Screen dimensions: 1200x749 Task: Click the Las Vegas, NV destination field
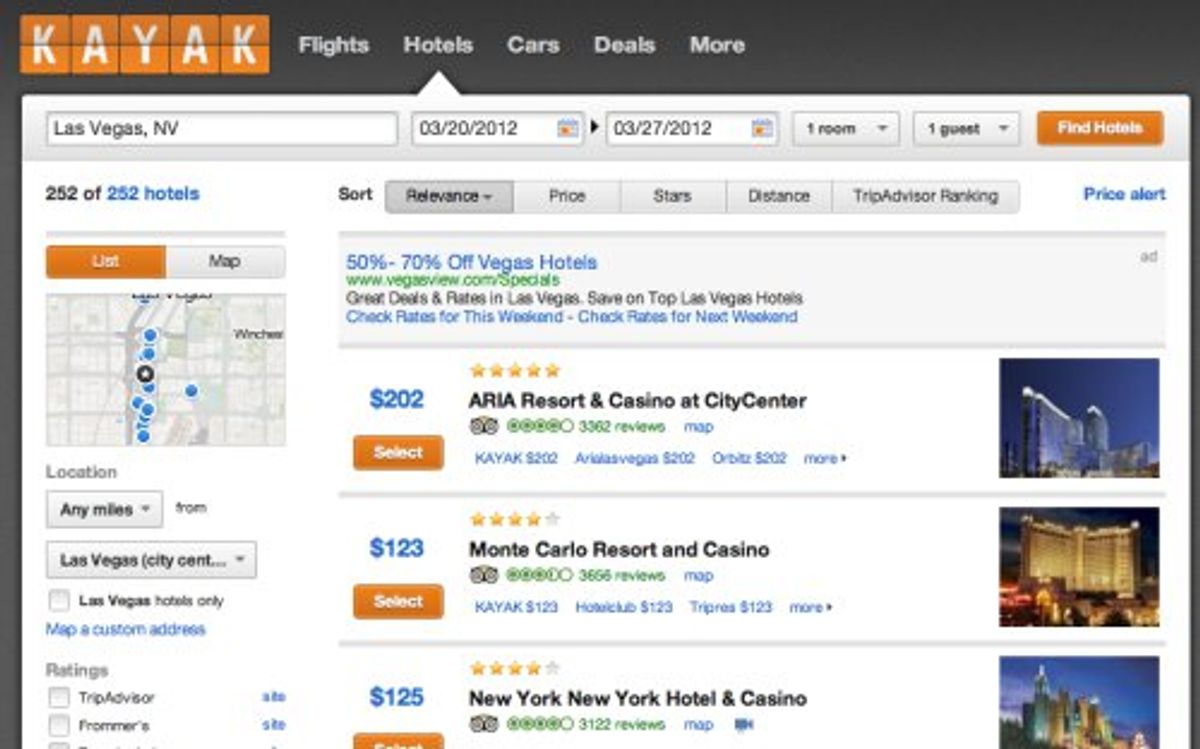218,128
